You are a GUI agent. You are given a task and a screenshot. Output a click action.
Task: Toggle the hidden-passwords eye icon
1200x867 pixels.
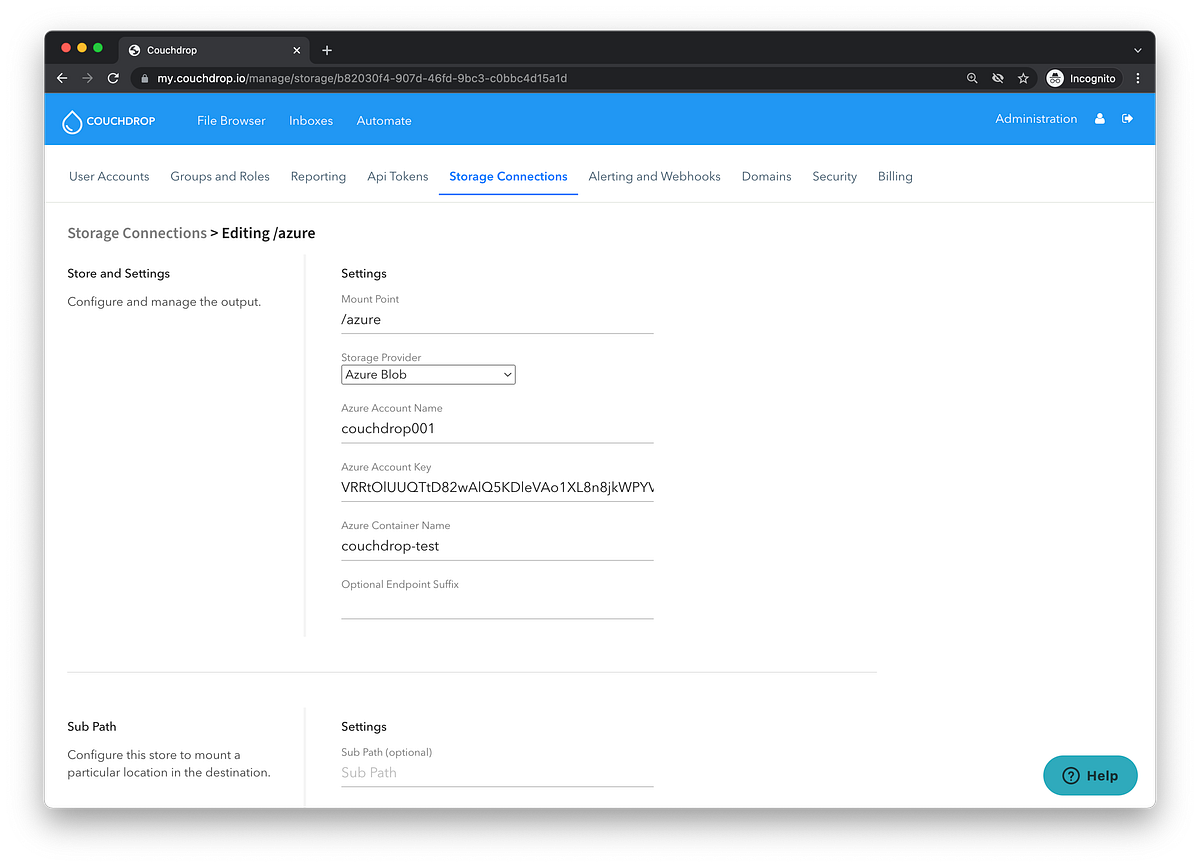pos(997,78)
